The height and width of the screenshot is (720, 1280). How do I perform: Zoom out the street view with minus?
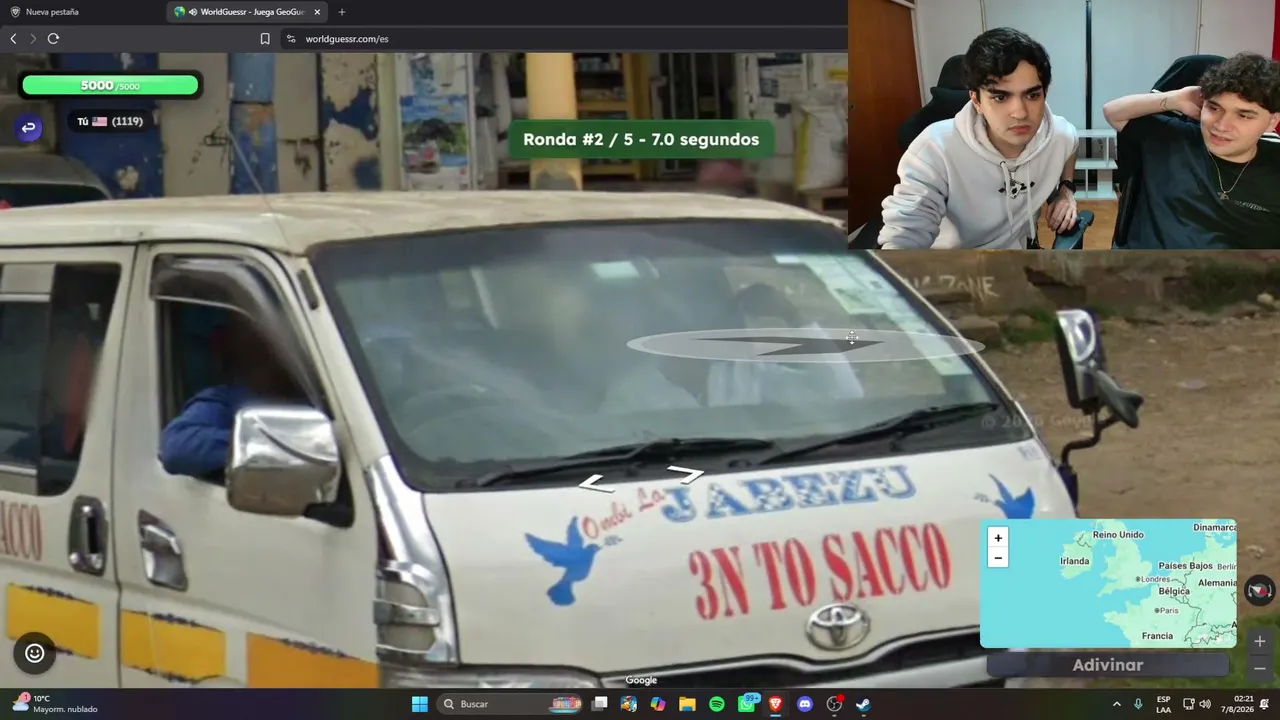click(x=1259, y=668)
